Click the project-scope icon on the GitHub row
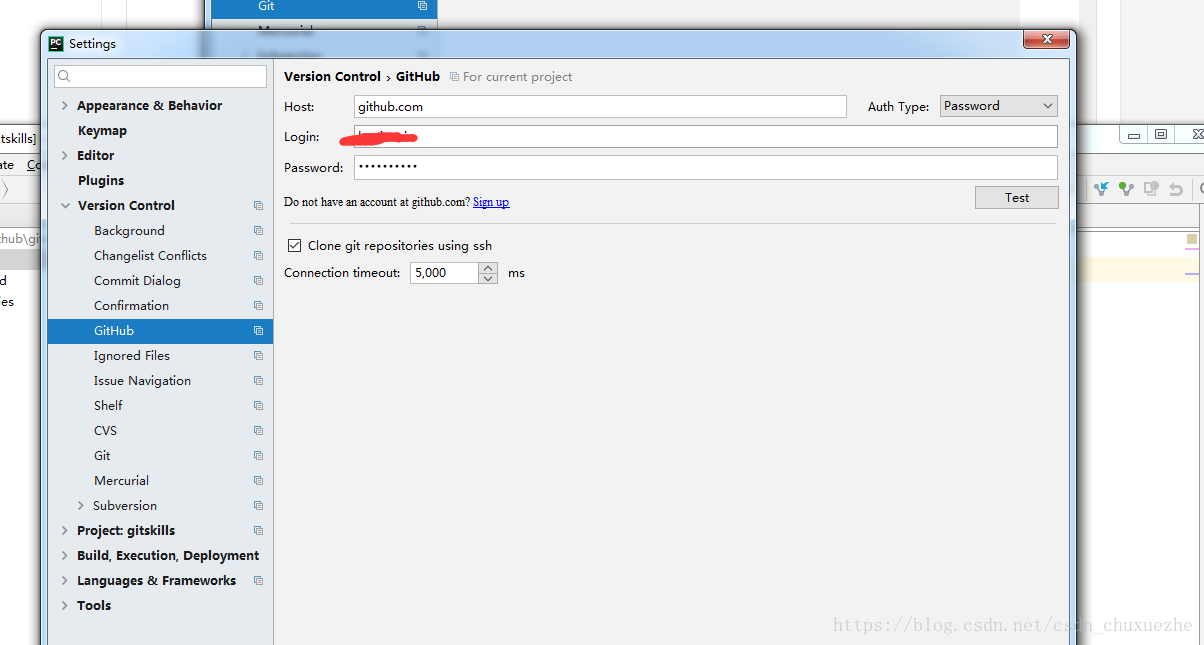Screen dimensions: 1204x645 258,330
